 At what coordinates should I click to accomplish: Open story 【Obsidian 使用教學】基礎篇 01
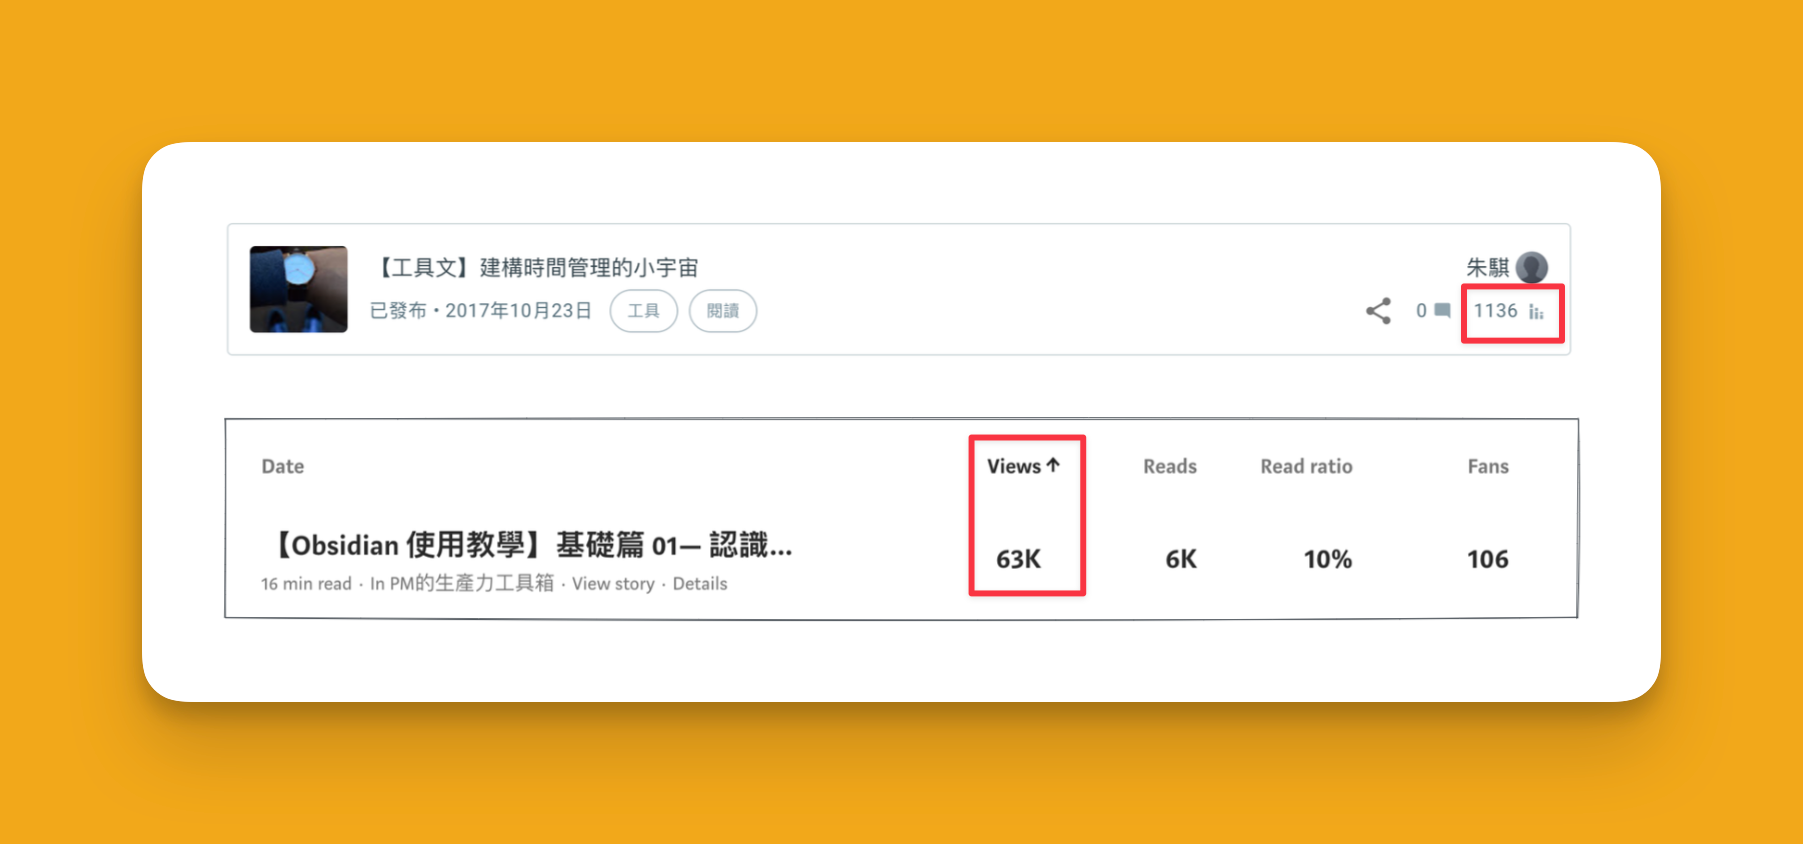click(530, 545)
